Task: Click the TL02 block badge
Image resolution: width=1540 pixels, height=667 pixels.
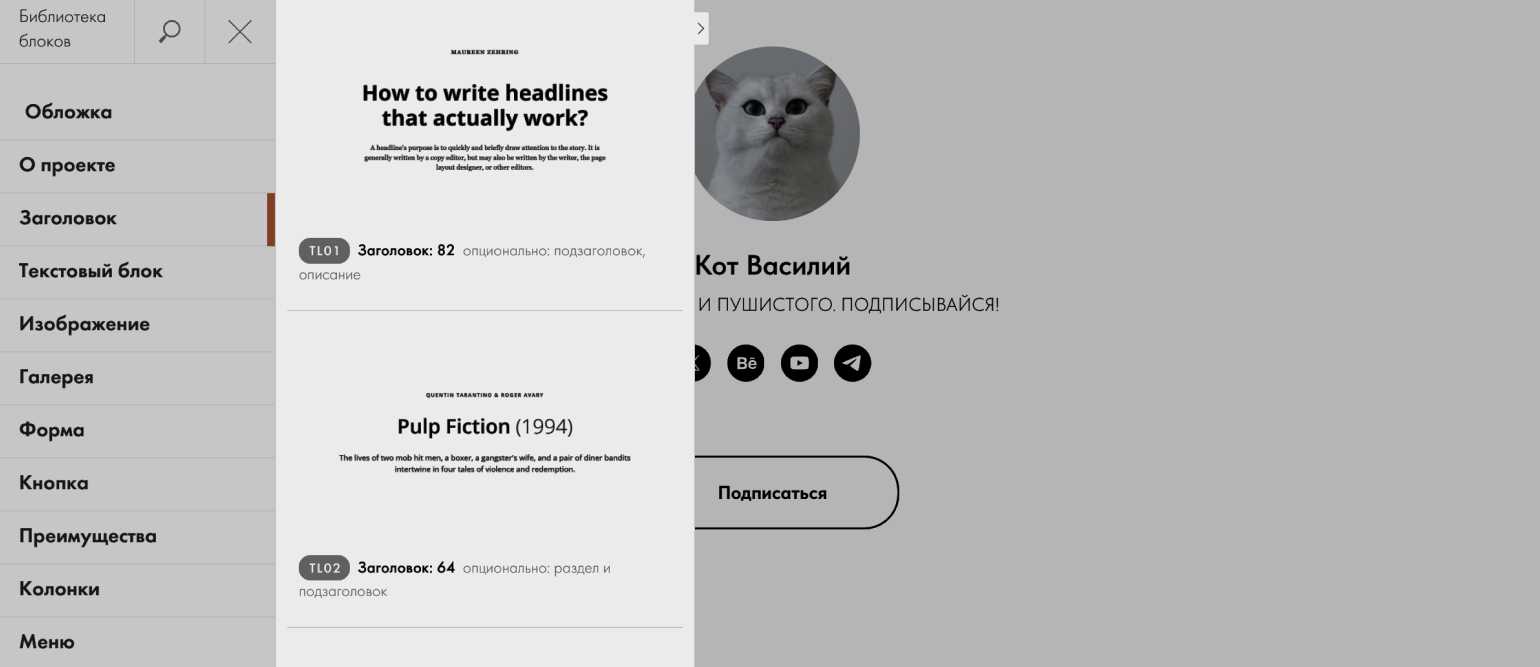Action: click(x=324, y=568)
